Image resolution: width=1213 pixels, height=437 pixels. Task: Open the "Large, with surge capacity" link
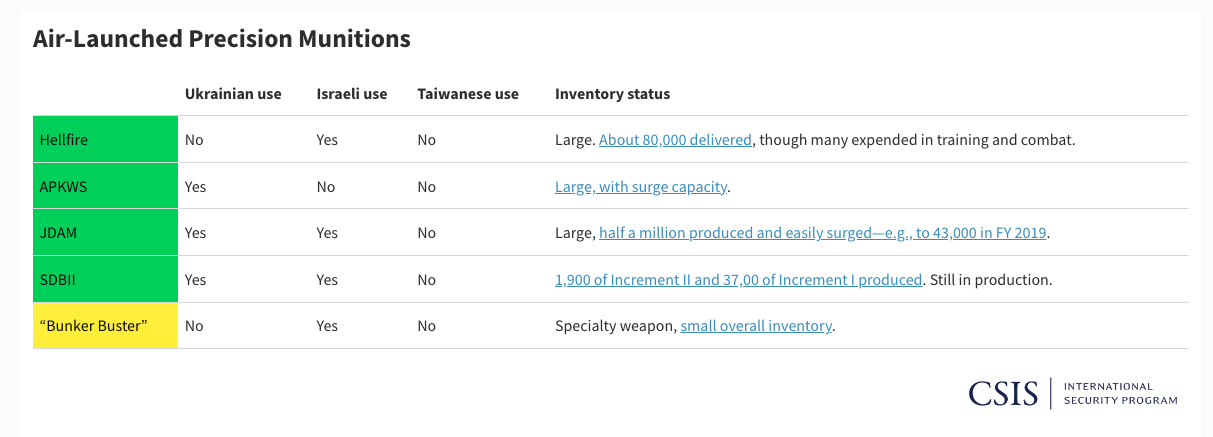pyautogui.click(x=641, y=187)
